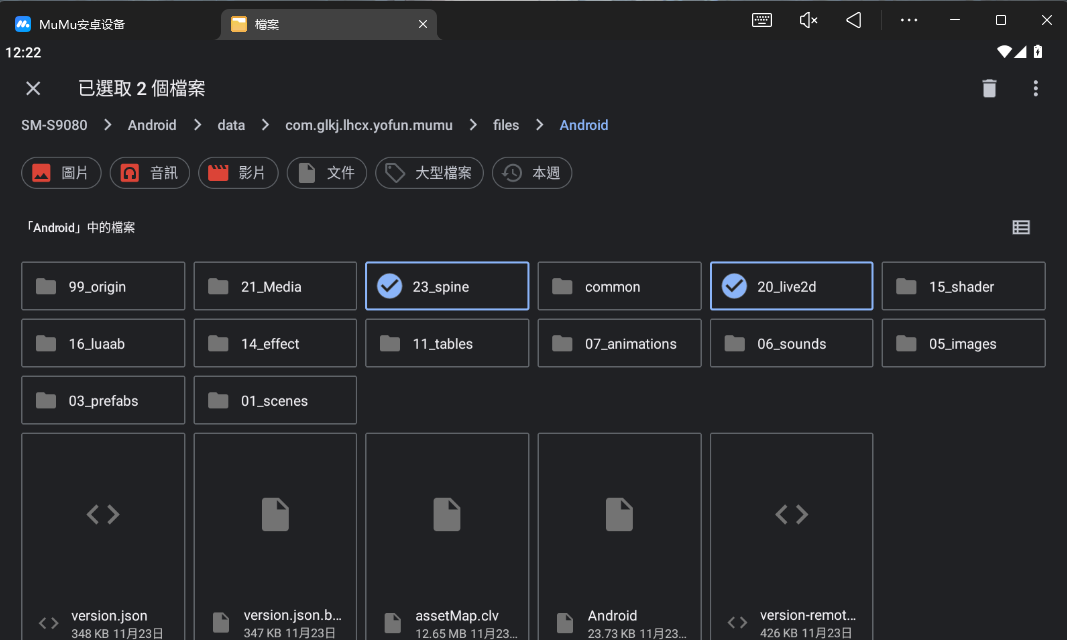Filter by 影片 videos chip
The image size is (1067, 640).
pyautogui.click(x=238, y=173)
